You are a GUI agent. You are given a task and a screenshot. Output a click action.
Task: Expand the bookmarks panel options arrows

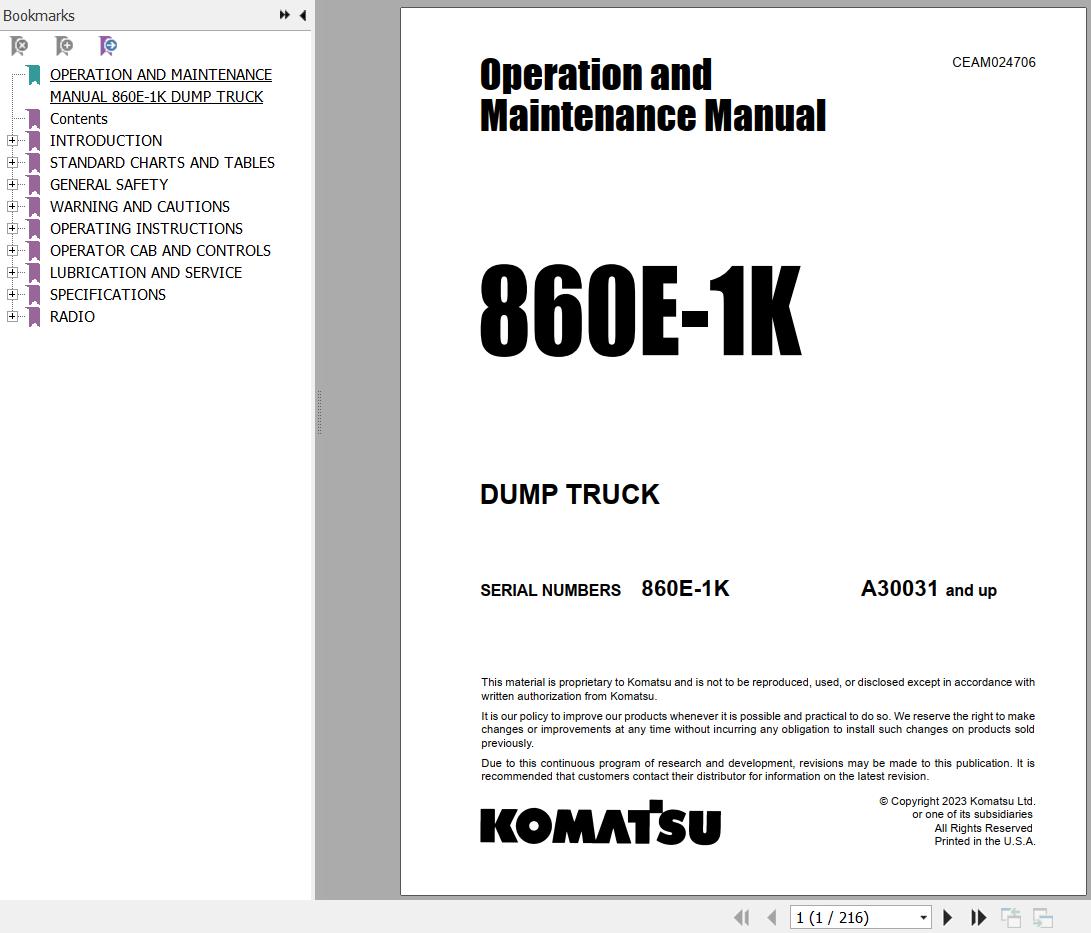pos(285,15)
